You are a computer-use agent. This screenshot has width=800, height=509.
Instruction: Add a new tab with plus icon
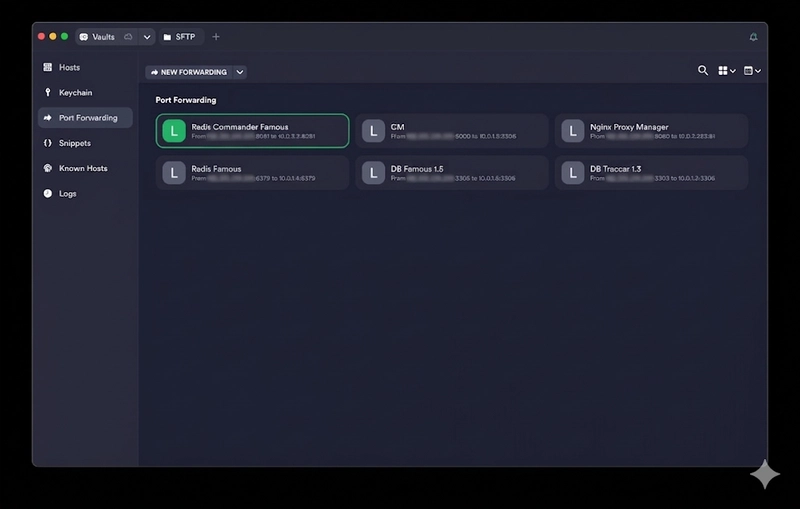[x=216, y=37]
